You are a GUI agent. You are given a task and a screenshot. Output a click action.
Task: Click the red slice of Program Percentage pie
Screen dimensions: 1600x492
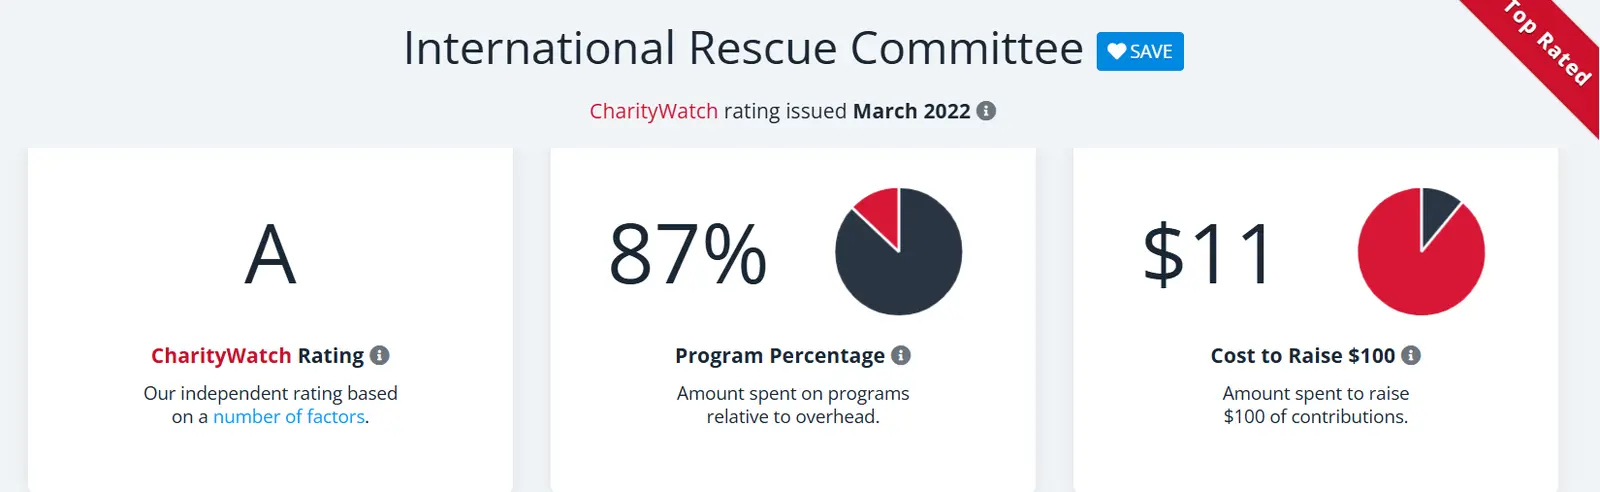(880, 212)
